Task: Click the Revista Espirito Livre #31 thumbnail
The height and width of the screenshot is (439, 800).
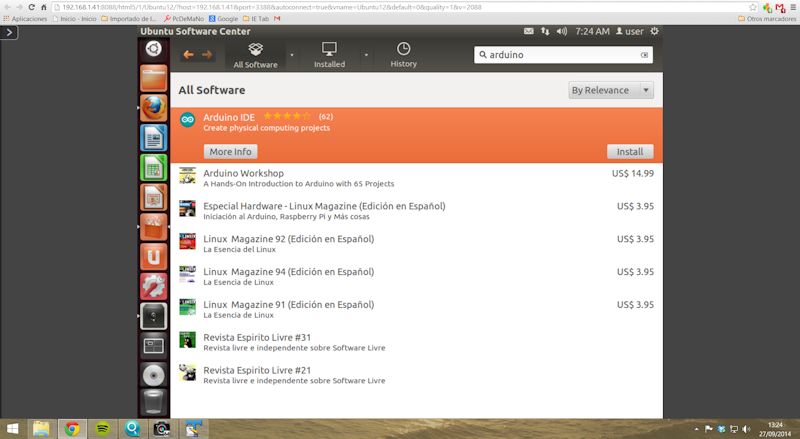Action: tap(187, 340)
